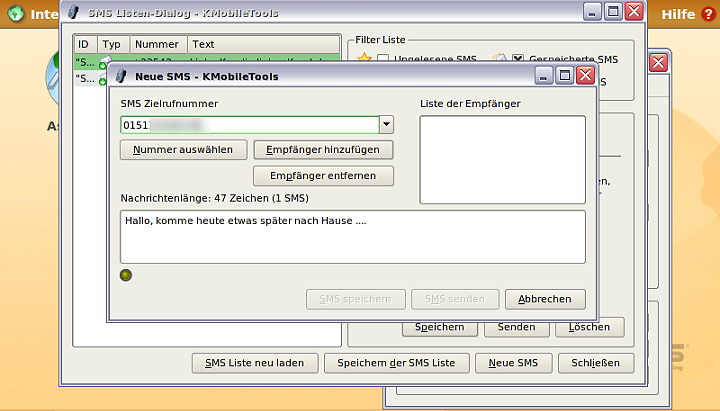Click the SMS speichern button
Viewport: 720px width, 411px height.
click(355, 299)
